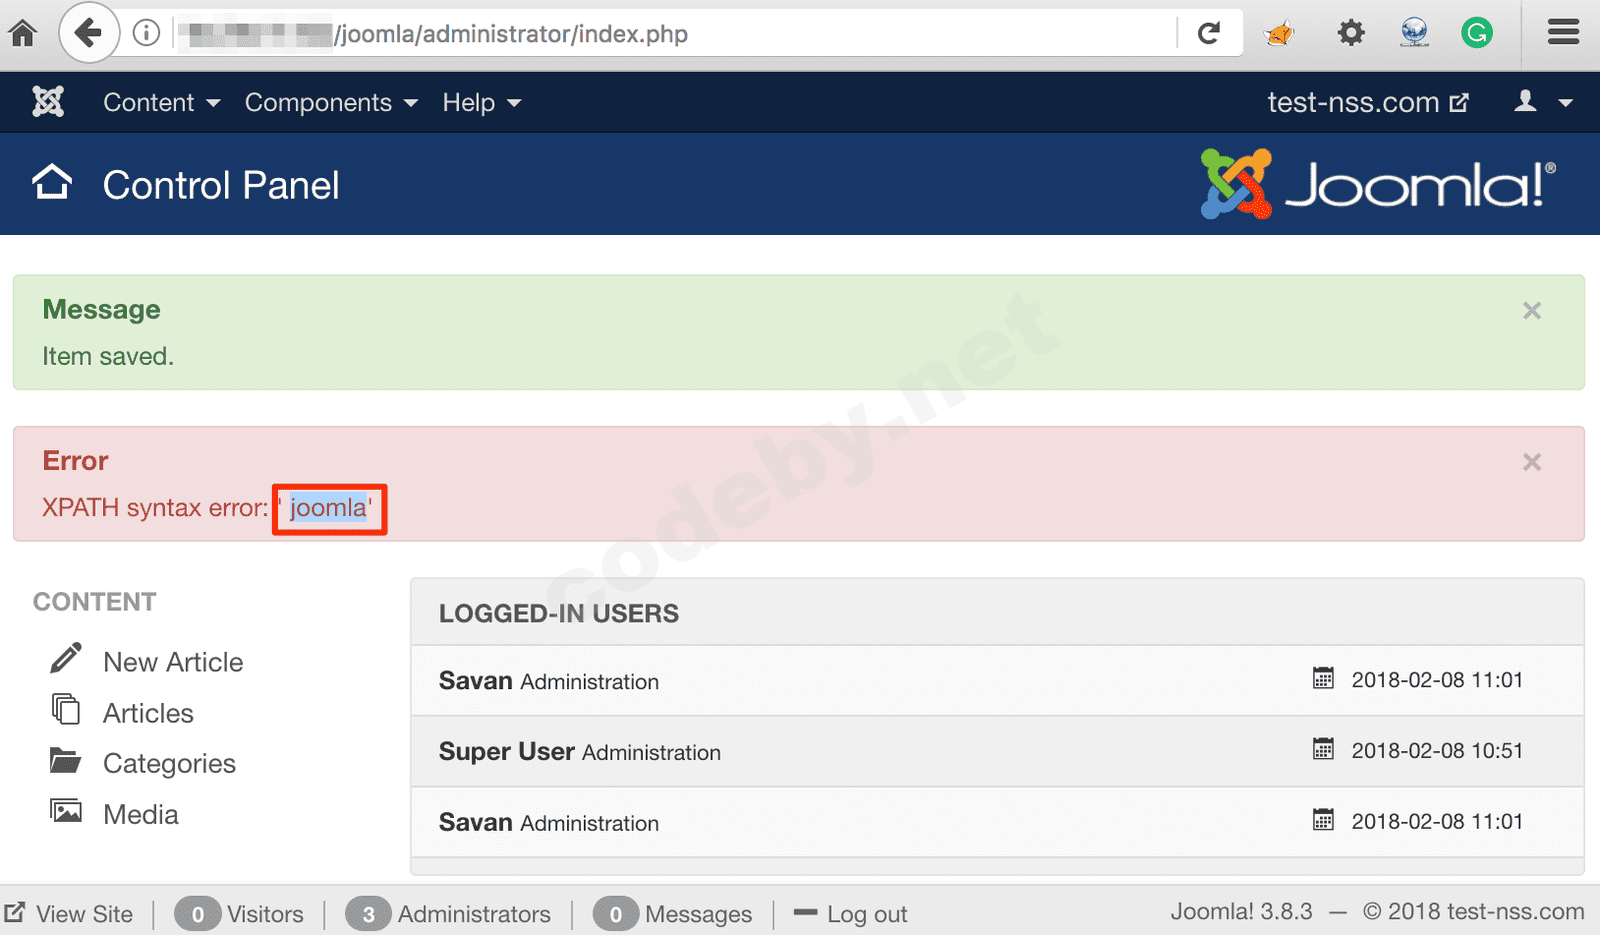Open the Help dropdown menu
The width and height of the screenshot is (1600, 935).
[x=482, y=102]
